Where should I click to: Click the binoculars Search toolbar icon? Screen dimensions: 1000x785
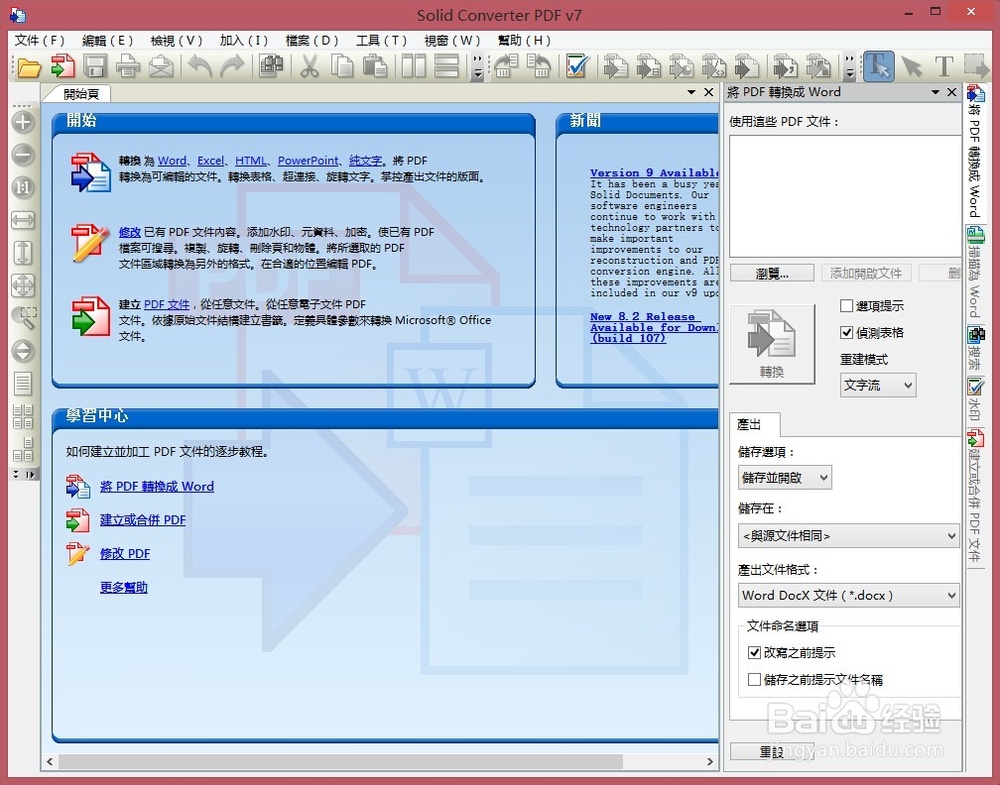pyautogui.click(x=271, y=66)
